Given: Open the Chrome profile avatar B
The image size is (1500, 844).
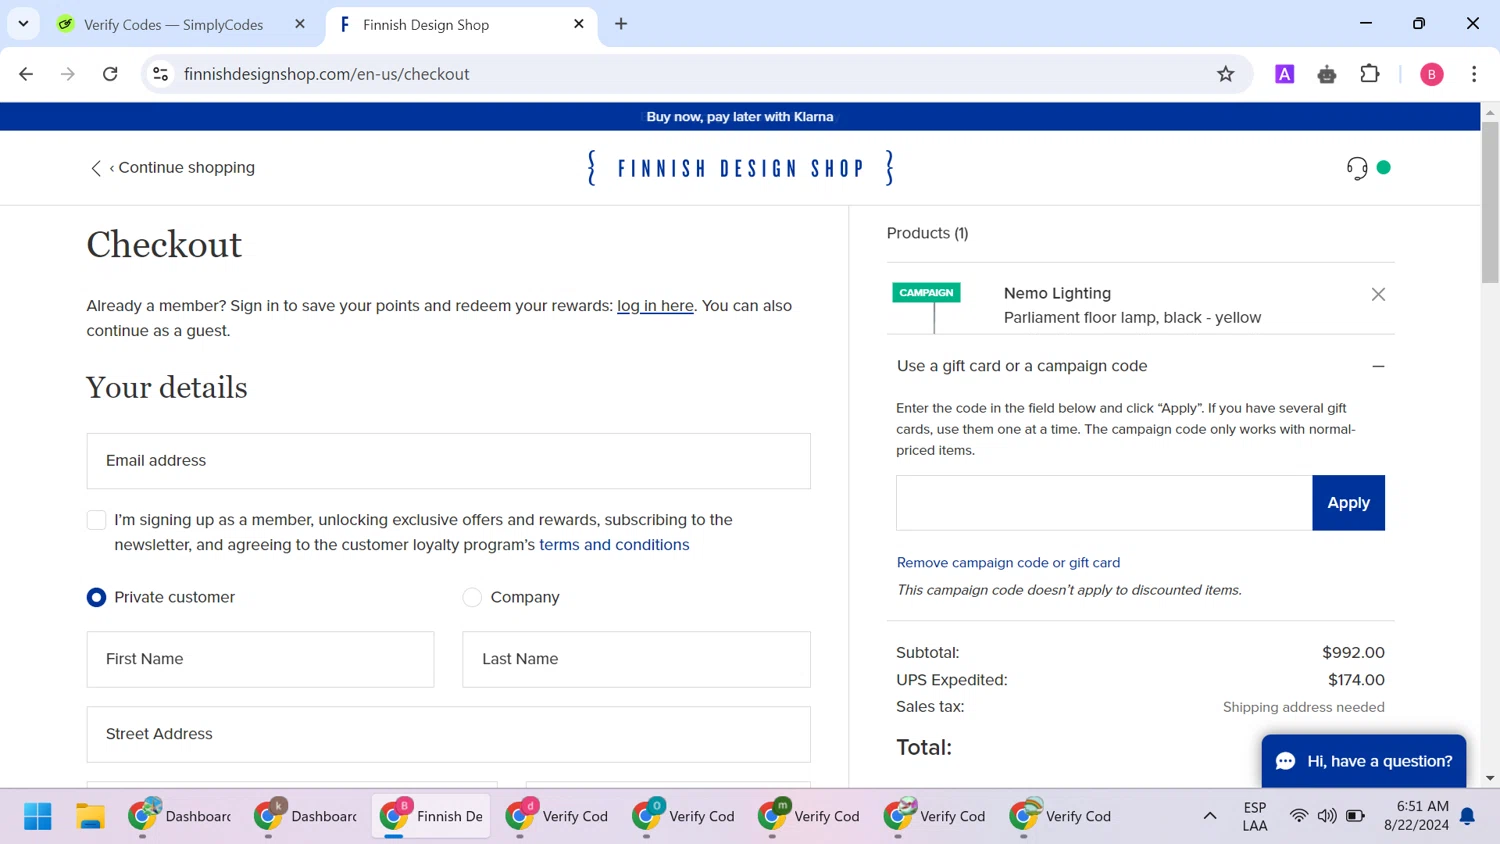Looking at the screenshot, I should pos(1432,74).
